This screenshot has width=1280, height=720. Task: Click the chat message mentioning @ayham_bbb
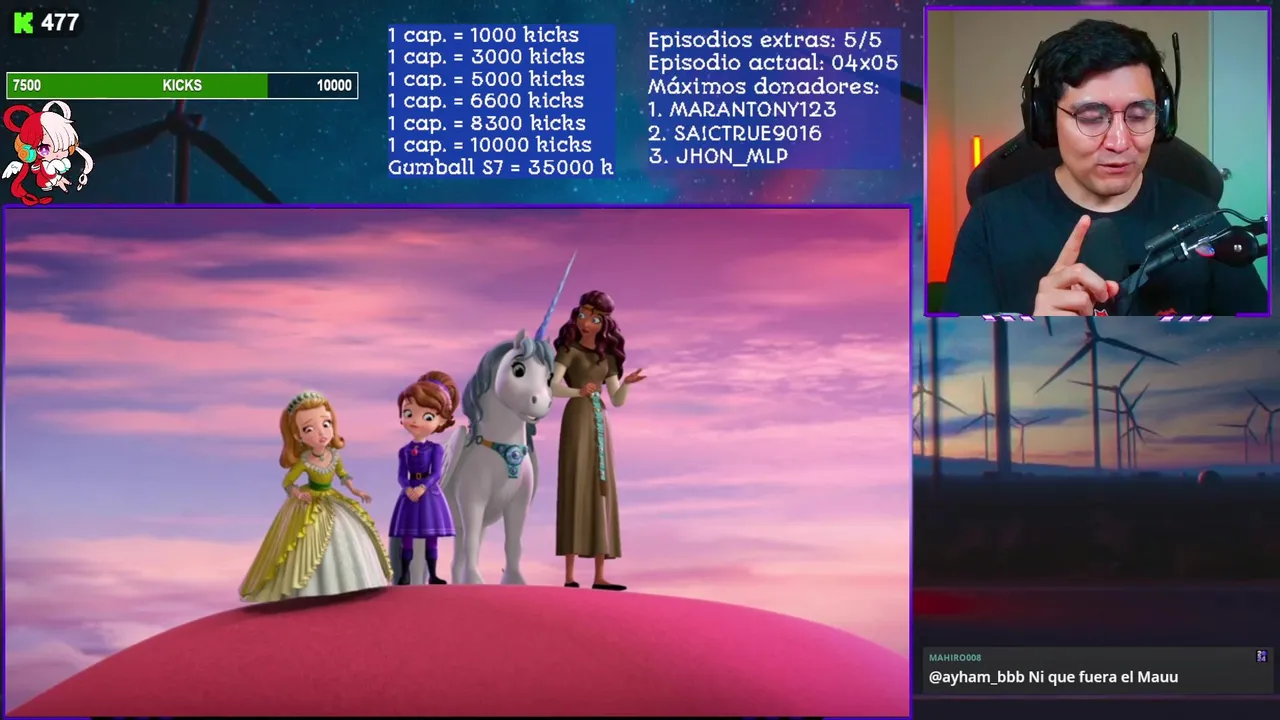point(1053,677)
